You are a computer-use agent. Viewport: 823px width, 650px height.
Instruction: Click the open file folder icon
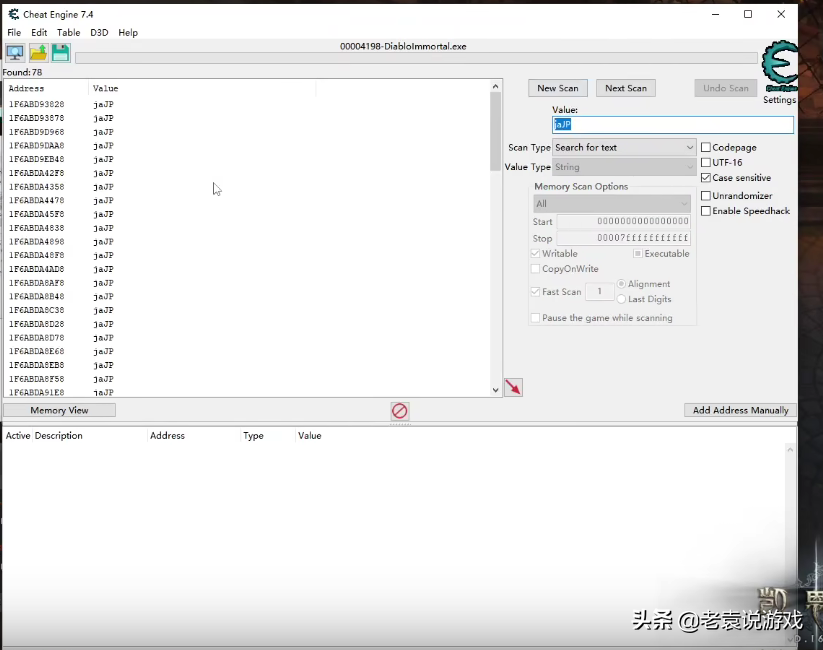[x=38, y=53]
